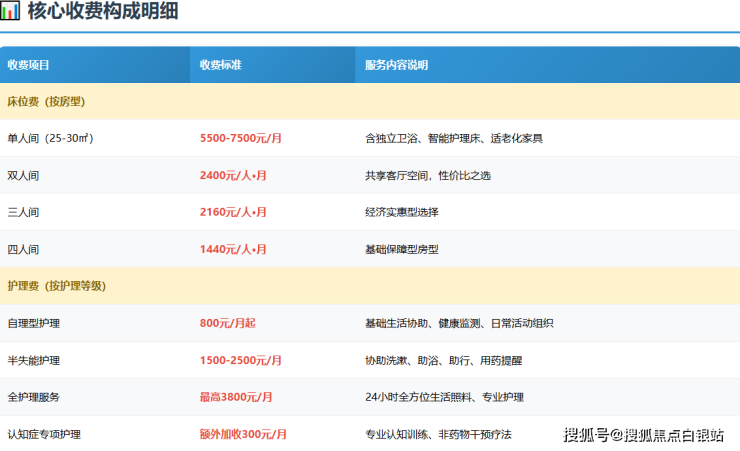Click the 最高3800元/月 price
Screen dimensions: 740x451
[x=236, y=397]
